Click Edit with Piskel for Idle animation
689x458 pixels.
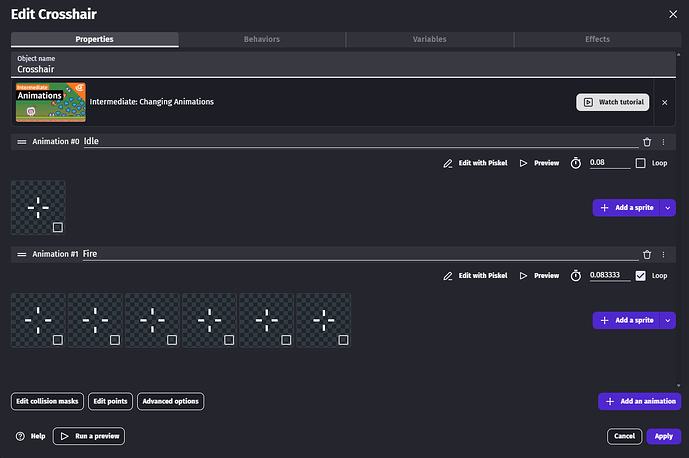click(475, 163)
